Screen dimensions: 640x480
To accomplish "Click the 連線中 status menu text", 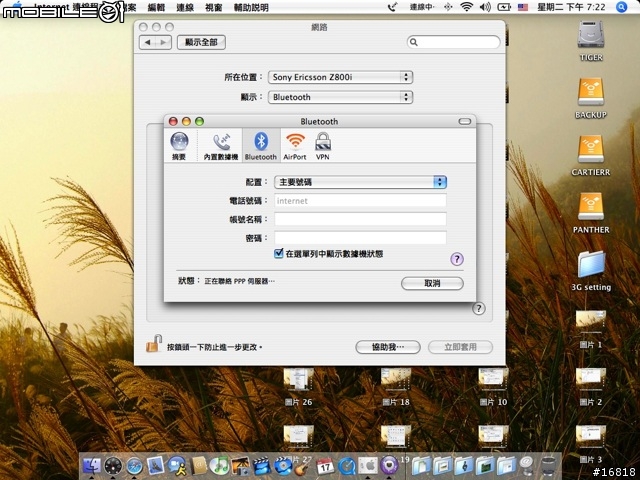I will pos(422,7).
